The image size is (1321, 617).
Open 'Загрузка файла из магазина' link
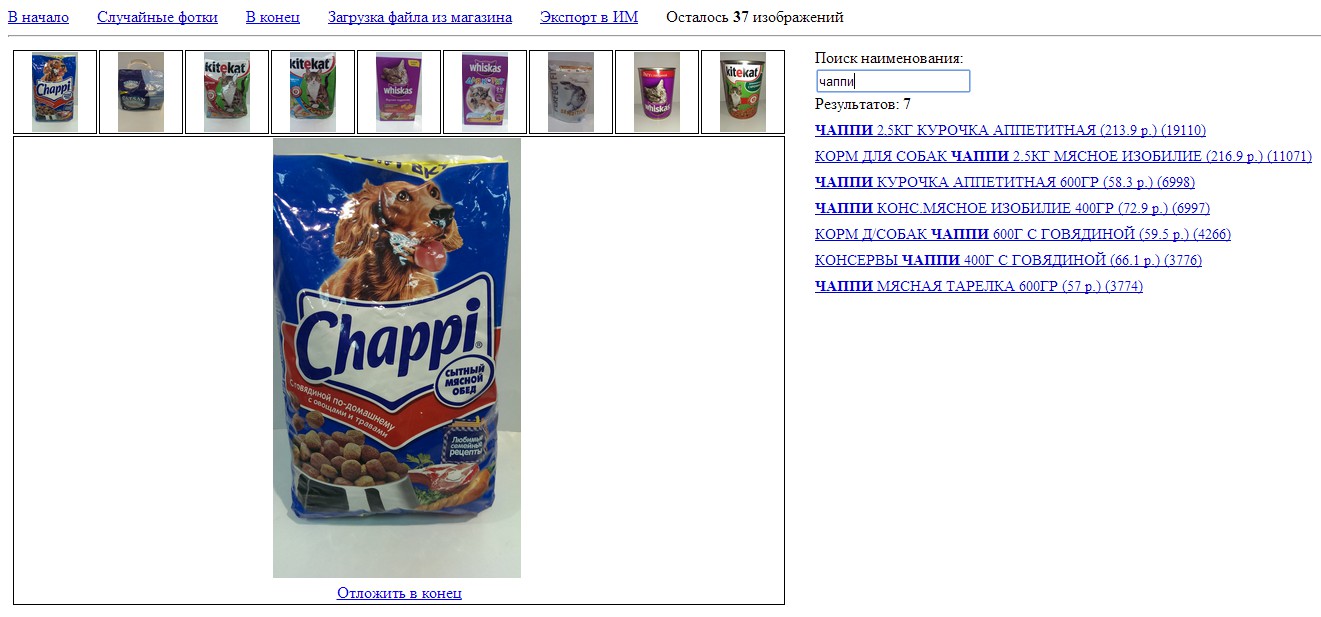point(420,17)
